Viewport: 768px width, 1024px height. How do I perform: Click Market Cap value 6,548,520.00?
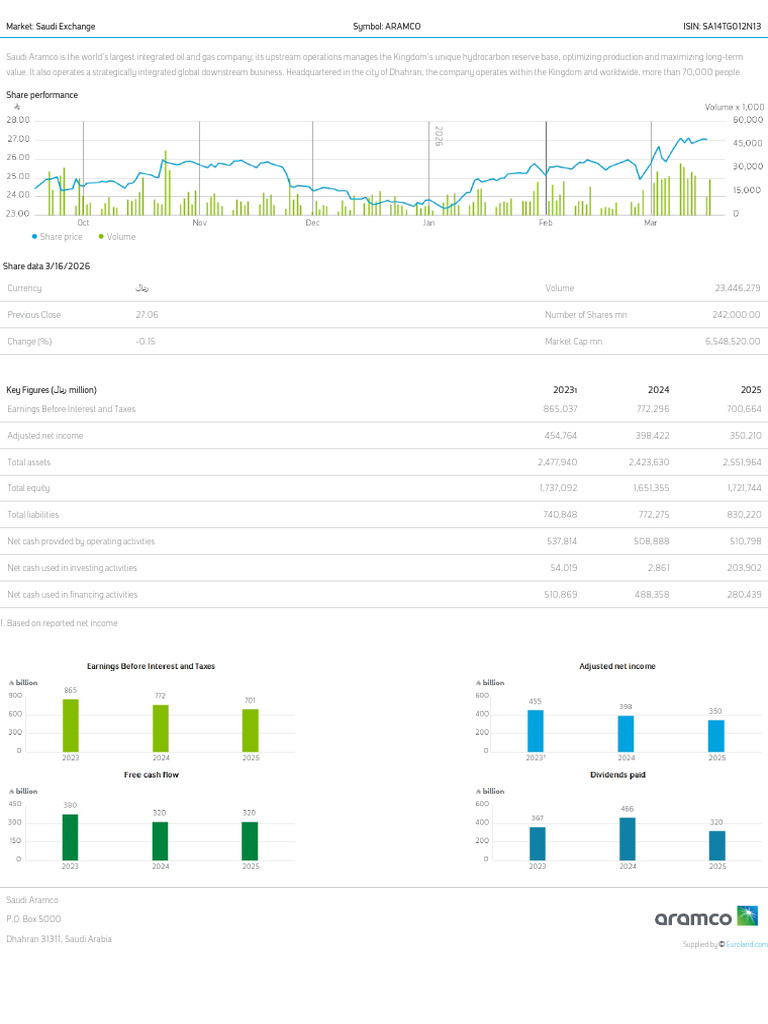click(733, 342)
